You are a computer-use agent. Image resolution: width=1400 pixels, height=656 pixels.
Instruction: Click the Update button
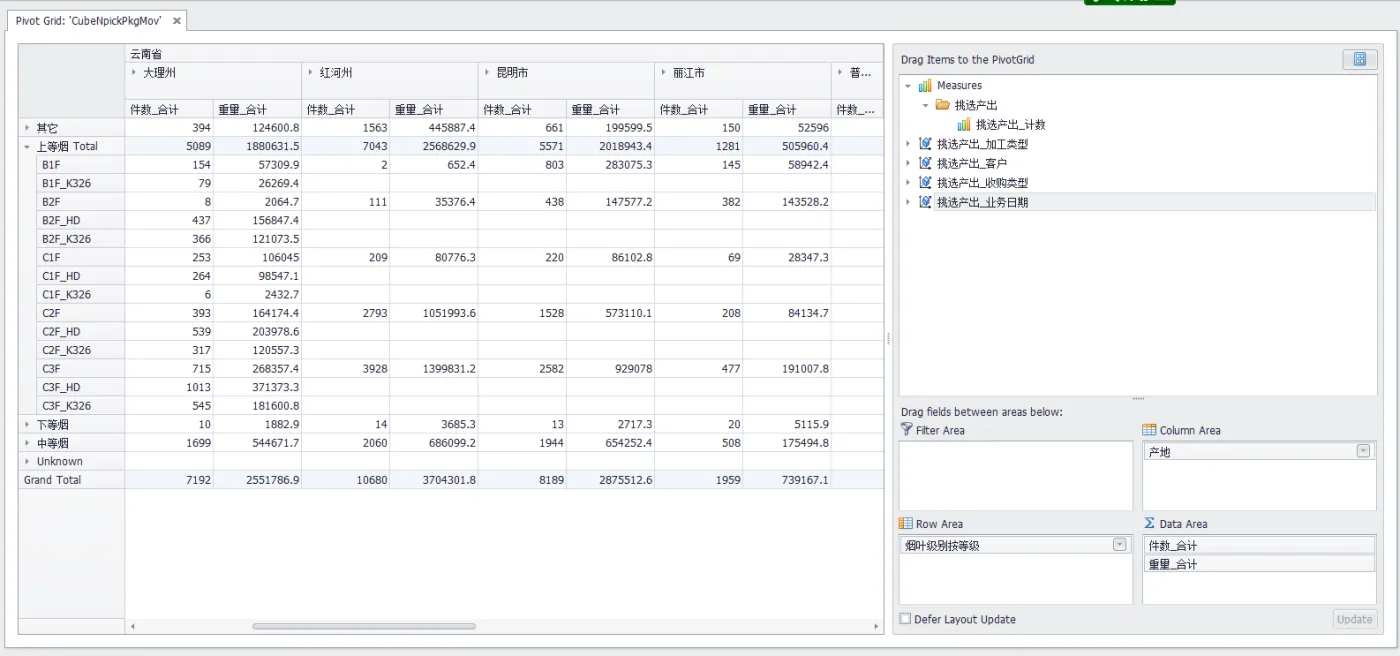coord(1354,619)
